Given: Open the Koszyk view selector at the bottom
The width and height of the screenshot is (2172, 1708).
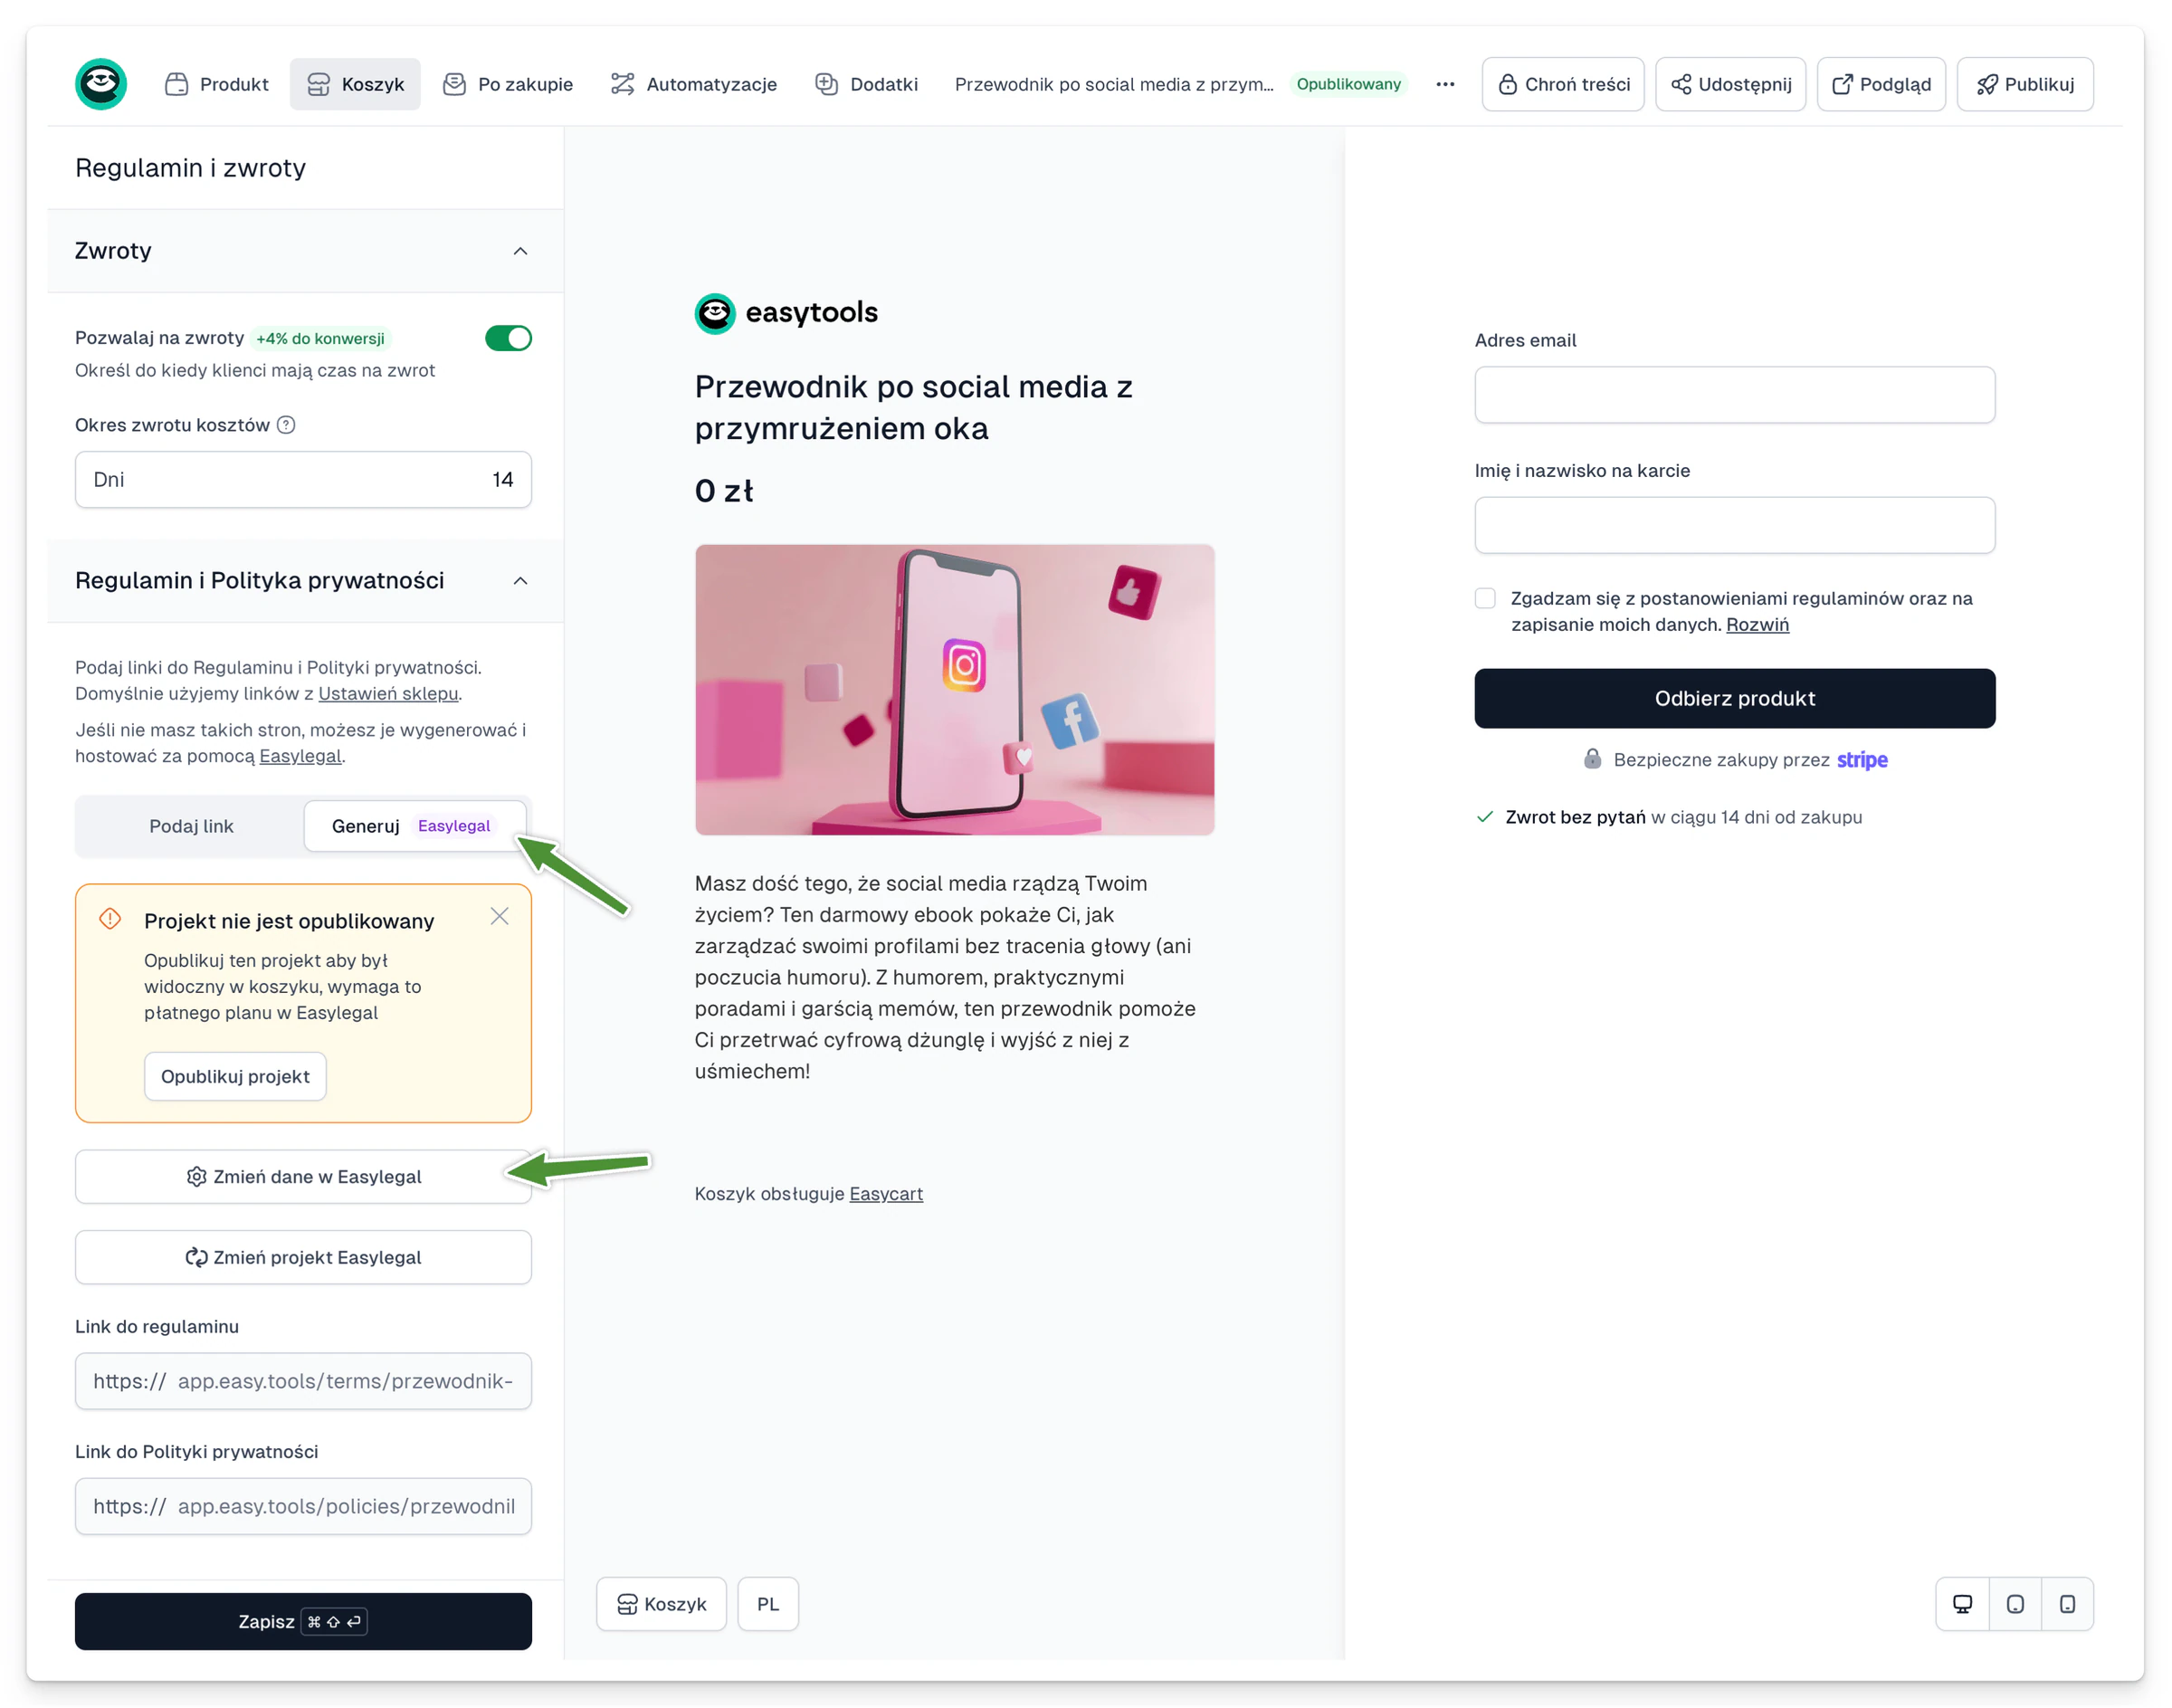Looking at the screenshot, I should pyautogui.click(x=661, y=1604).
